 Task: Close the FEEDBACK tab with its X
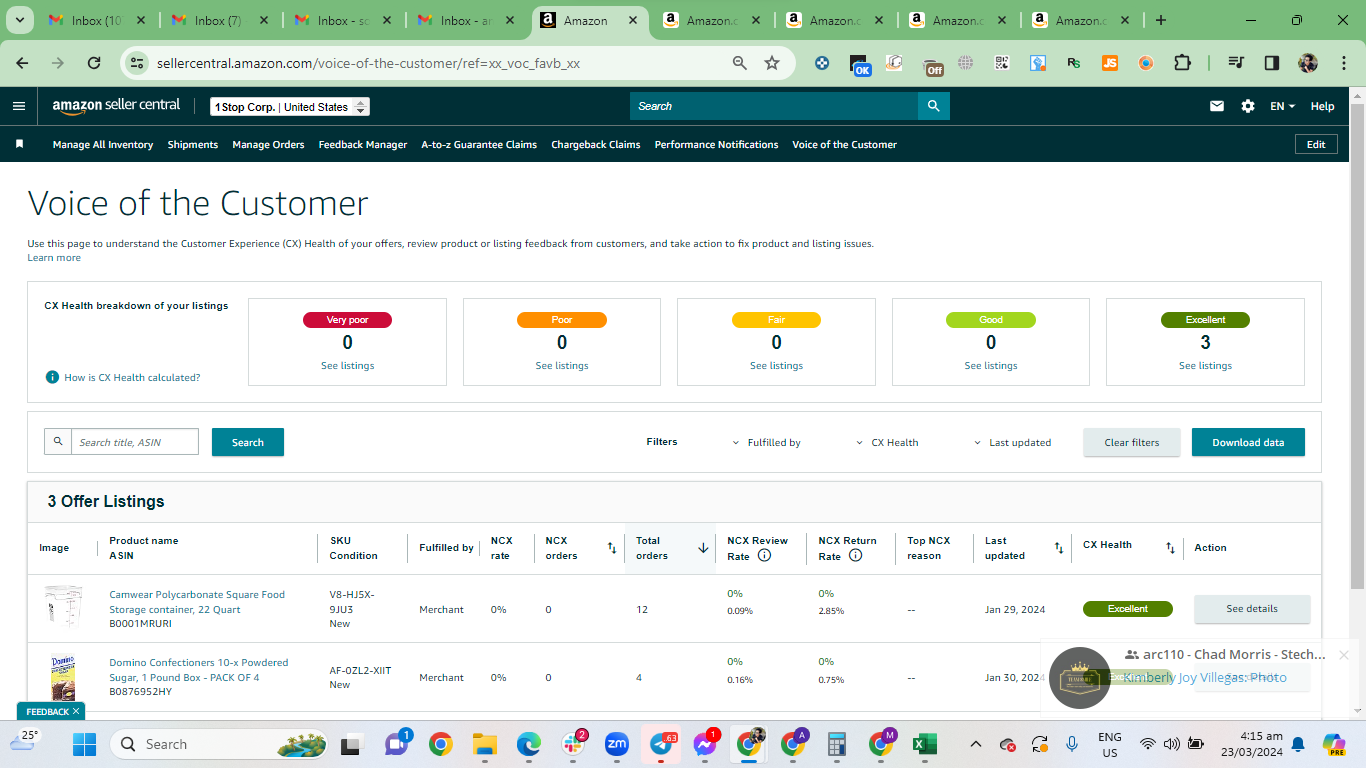pos(76,711)
